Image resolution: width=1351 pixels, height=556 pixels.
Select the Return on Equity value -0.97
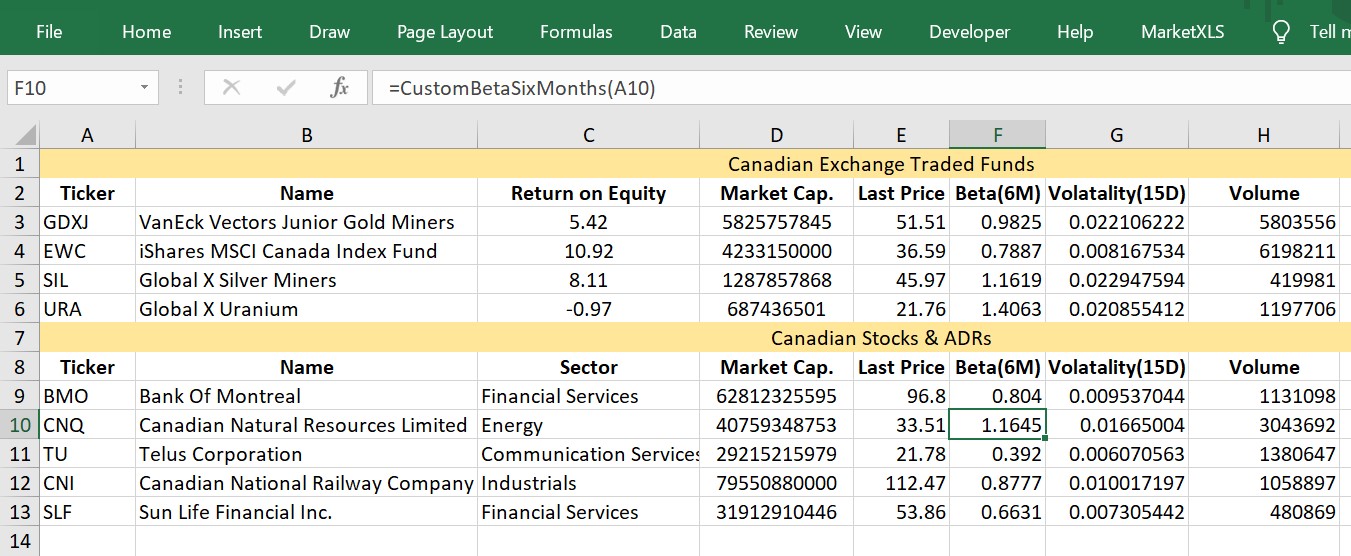click(588, 309)
